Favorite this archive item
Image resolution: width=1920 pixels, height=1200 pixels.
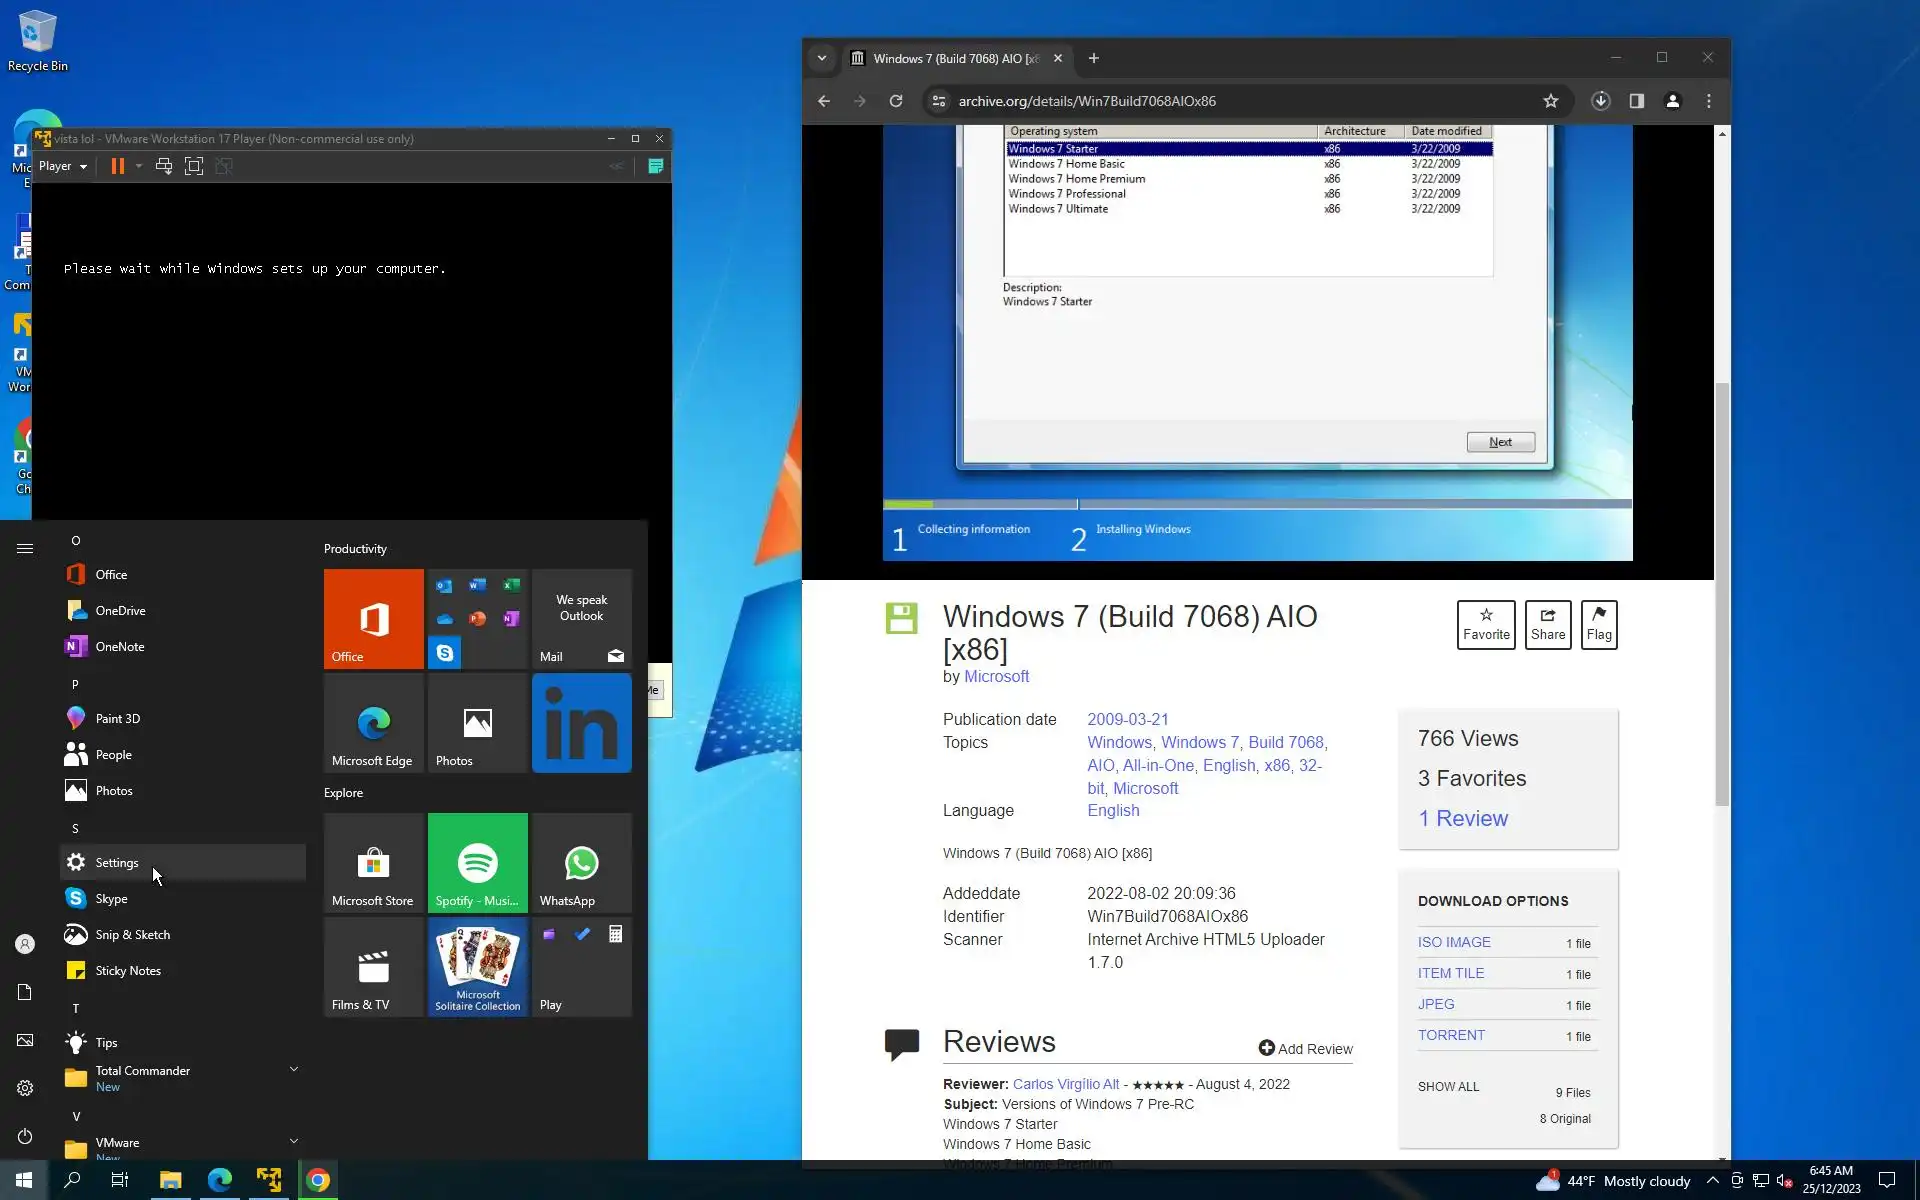tap(1485, 624)
